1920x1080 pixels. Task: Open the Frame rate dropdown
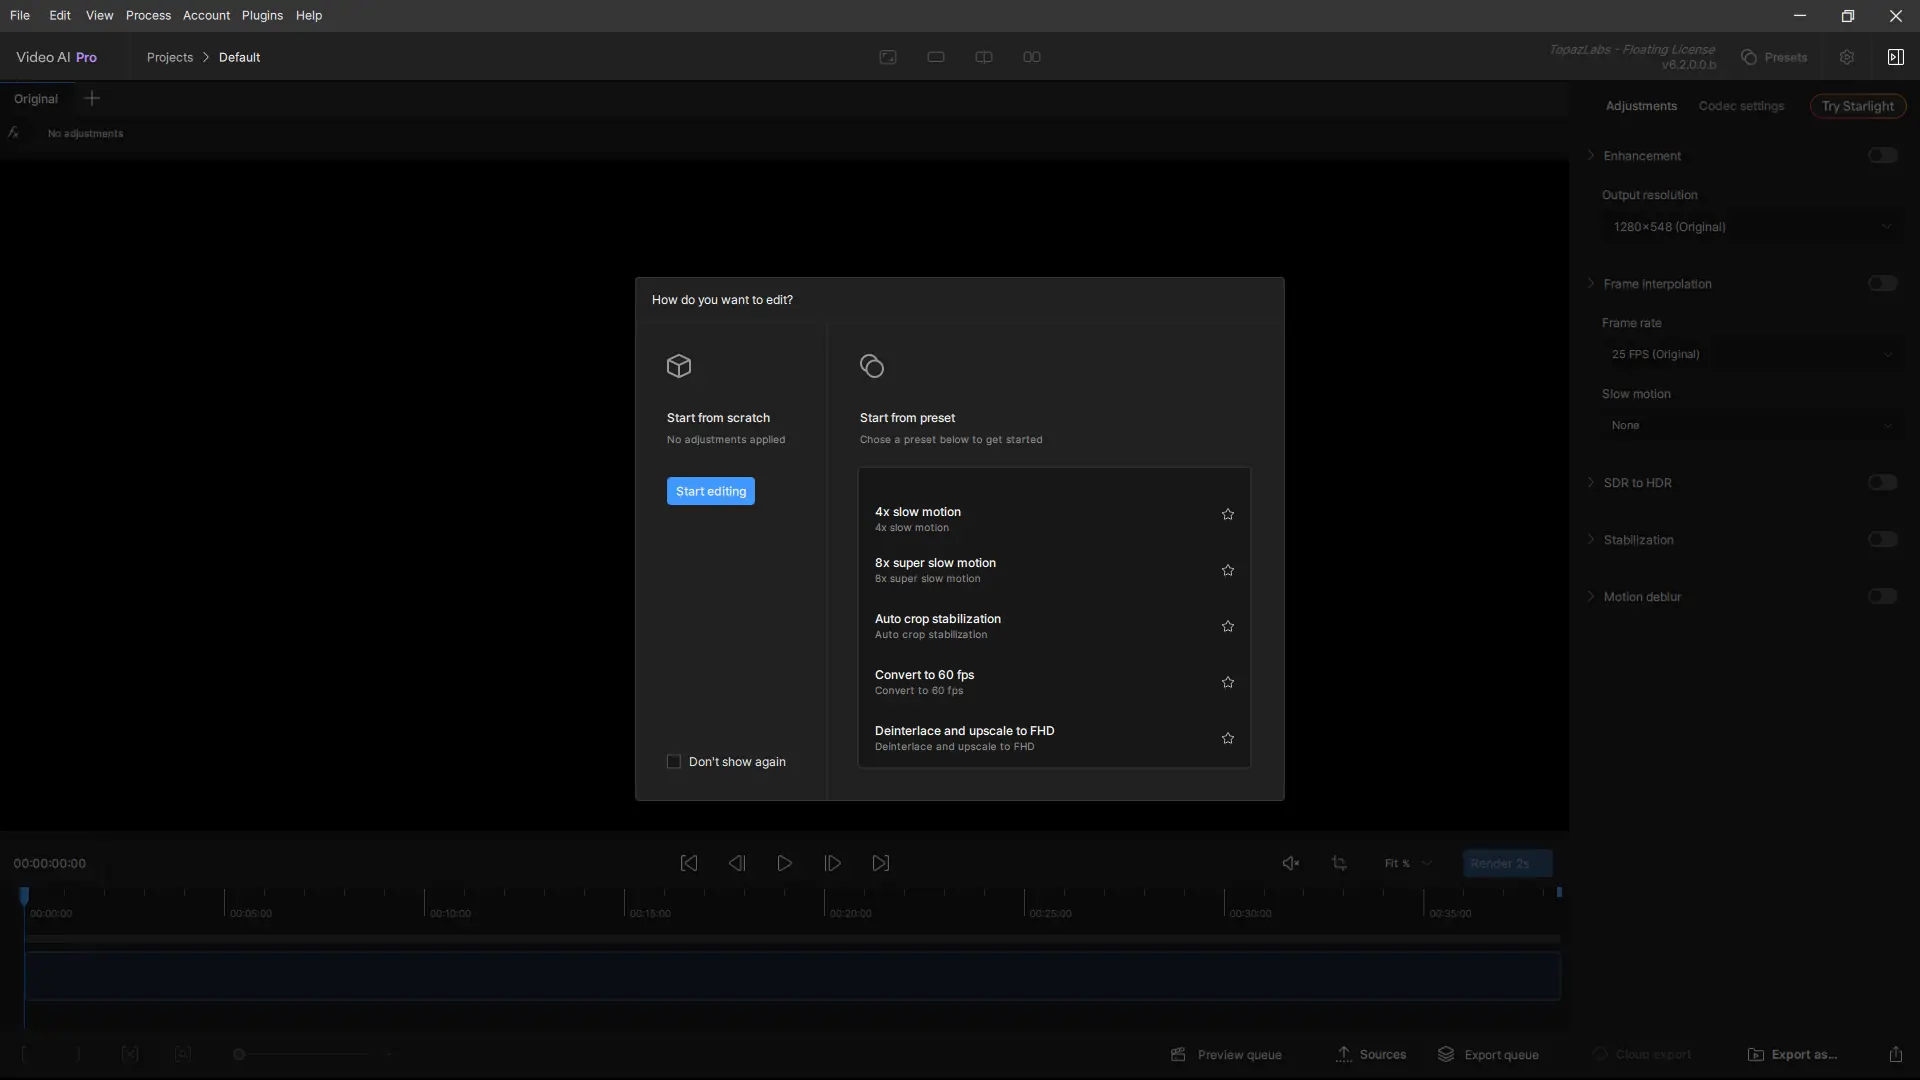(x=1750, y=354)
